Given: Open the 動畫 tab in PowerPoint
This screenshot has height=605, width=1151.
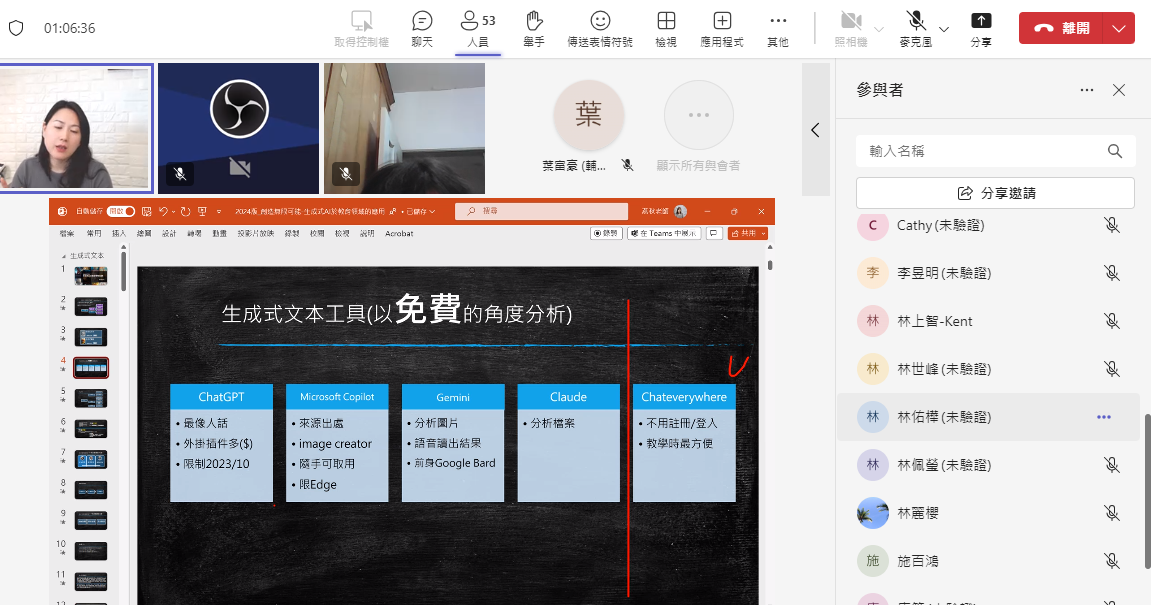Looking at the screenshot, I should [x=219, y=233].
